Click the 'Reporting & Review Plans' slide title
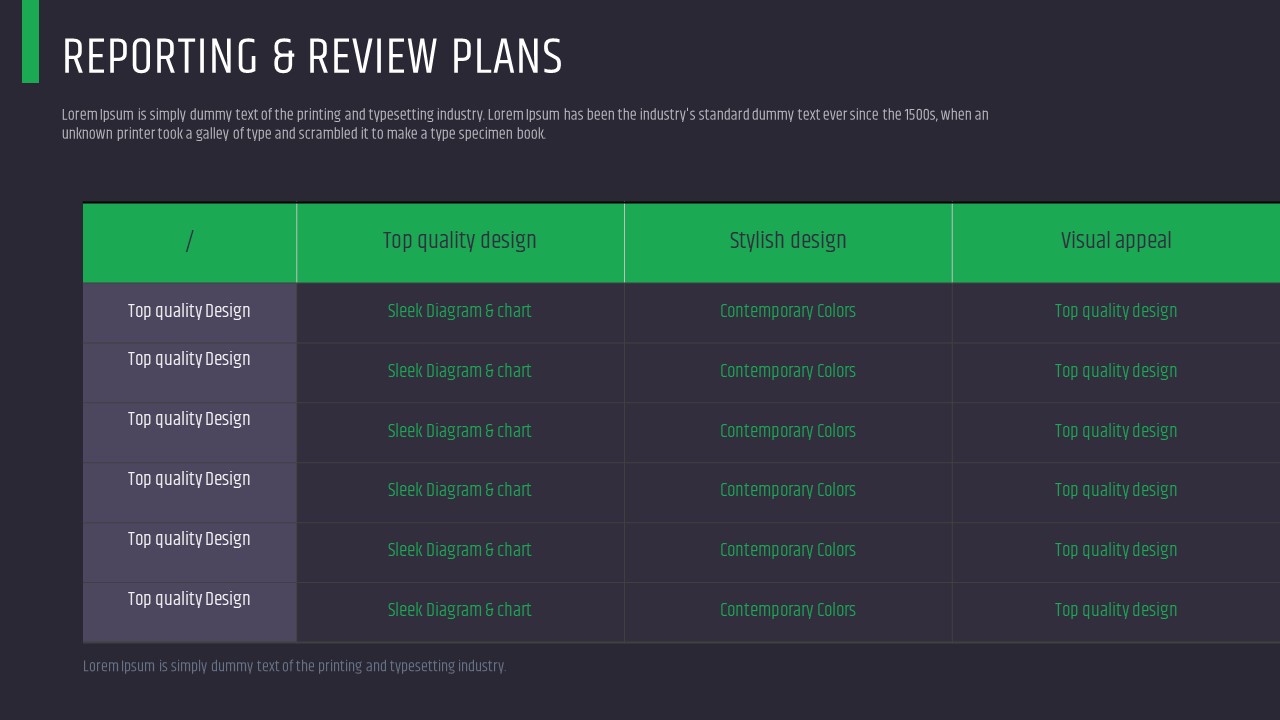The image size is (1280, 720). [x=312, y=57]
